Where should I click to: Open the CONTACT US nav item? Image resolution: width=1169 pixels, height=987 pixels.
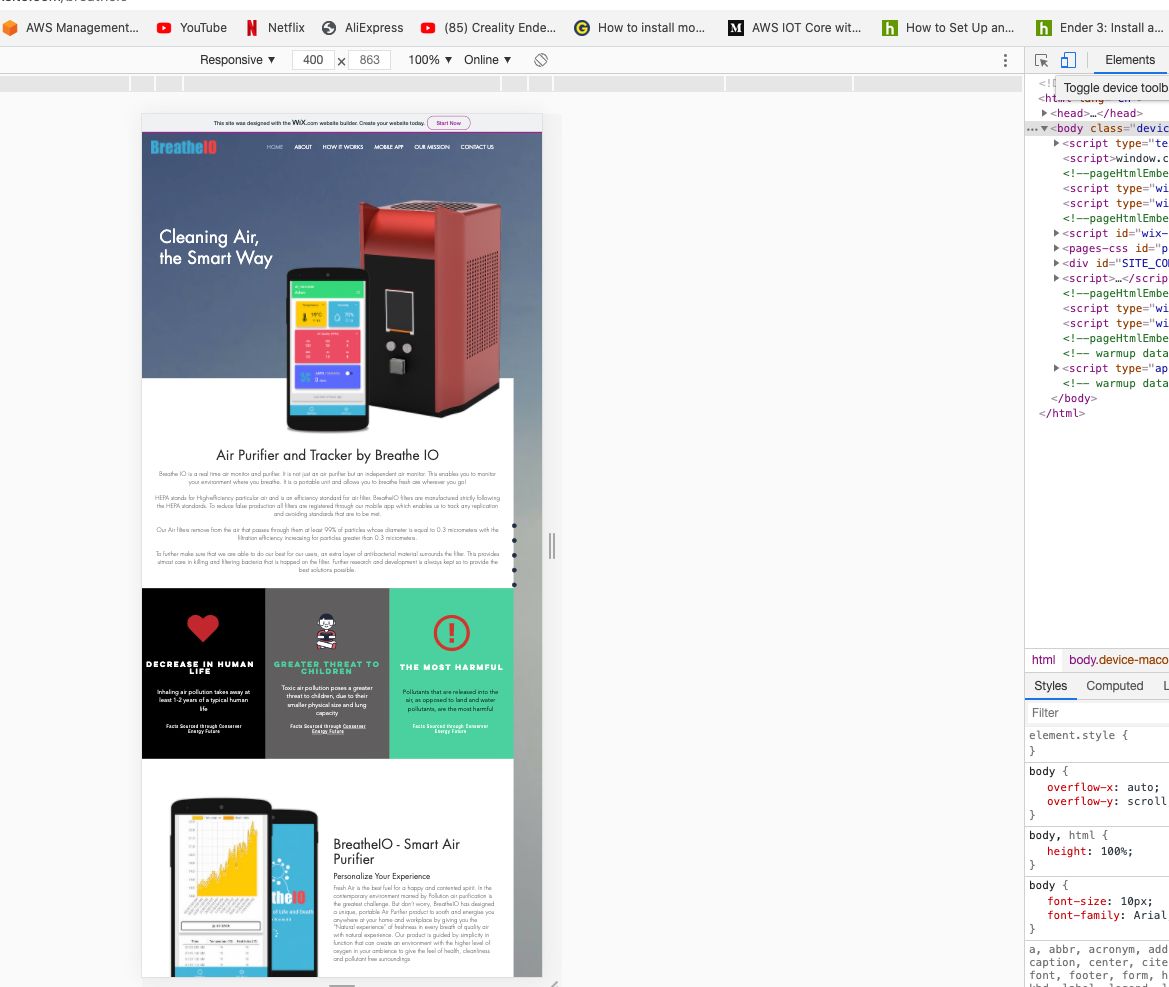tap(477, 147)
